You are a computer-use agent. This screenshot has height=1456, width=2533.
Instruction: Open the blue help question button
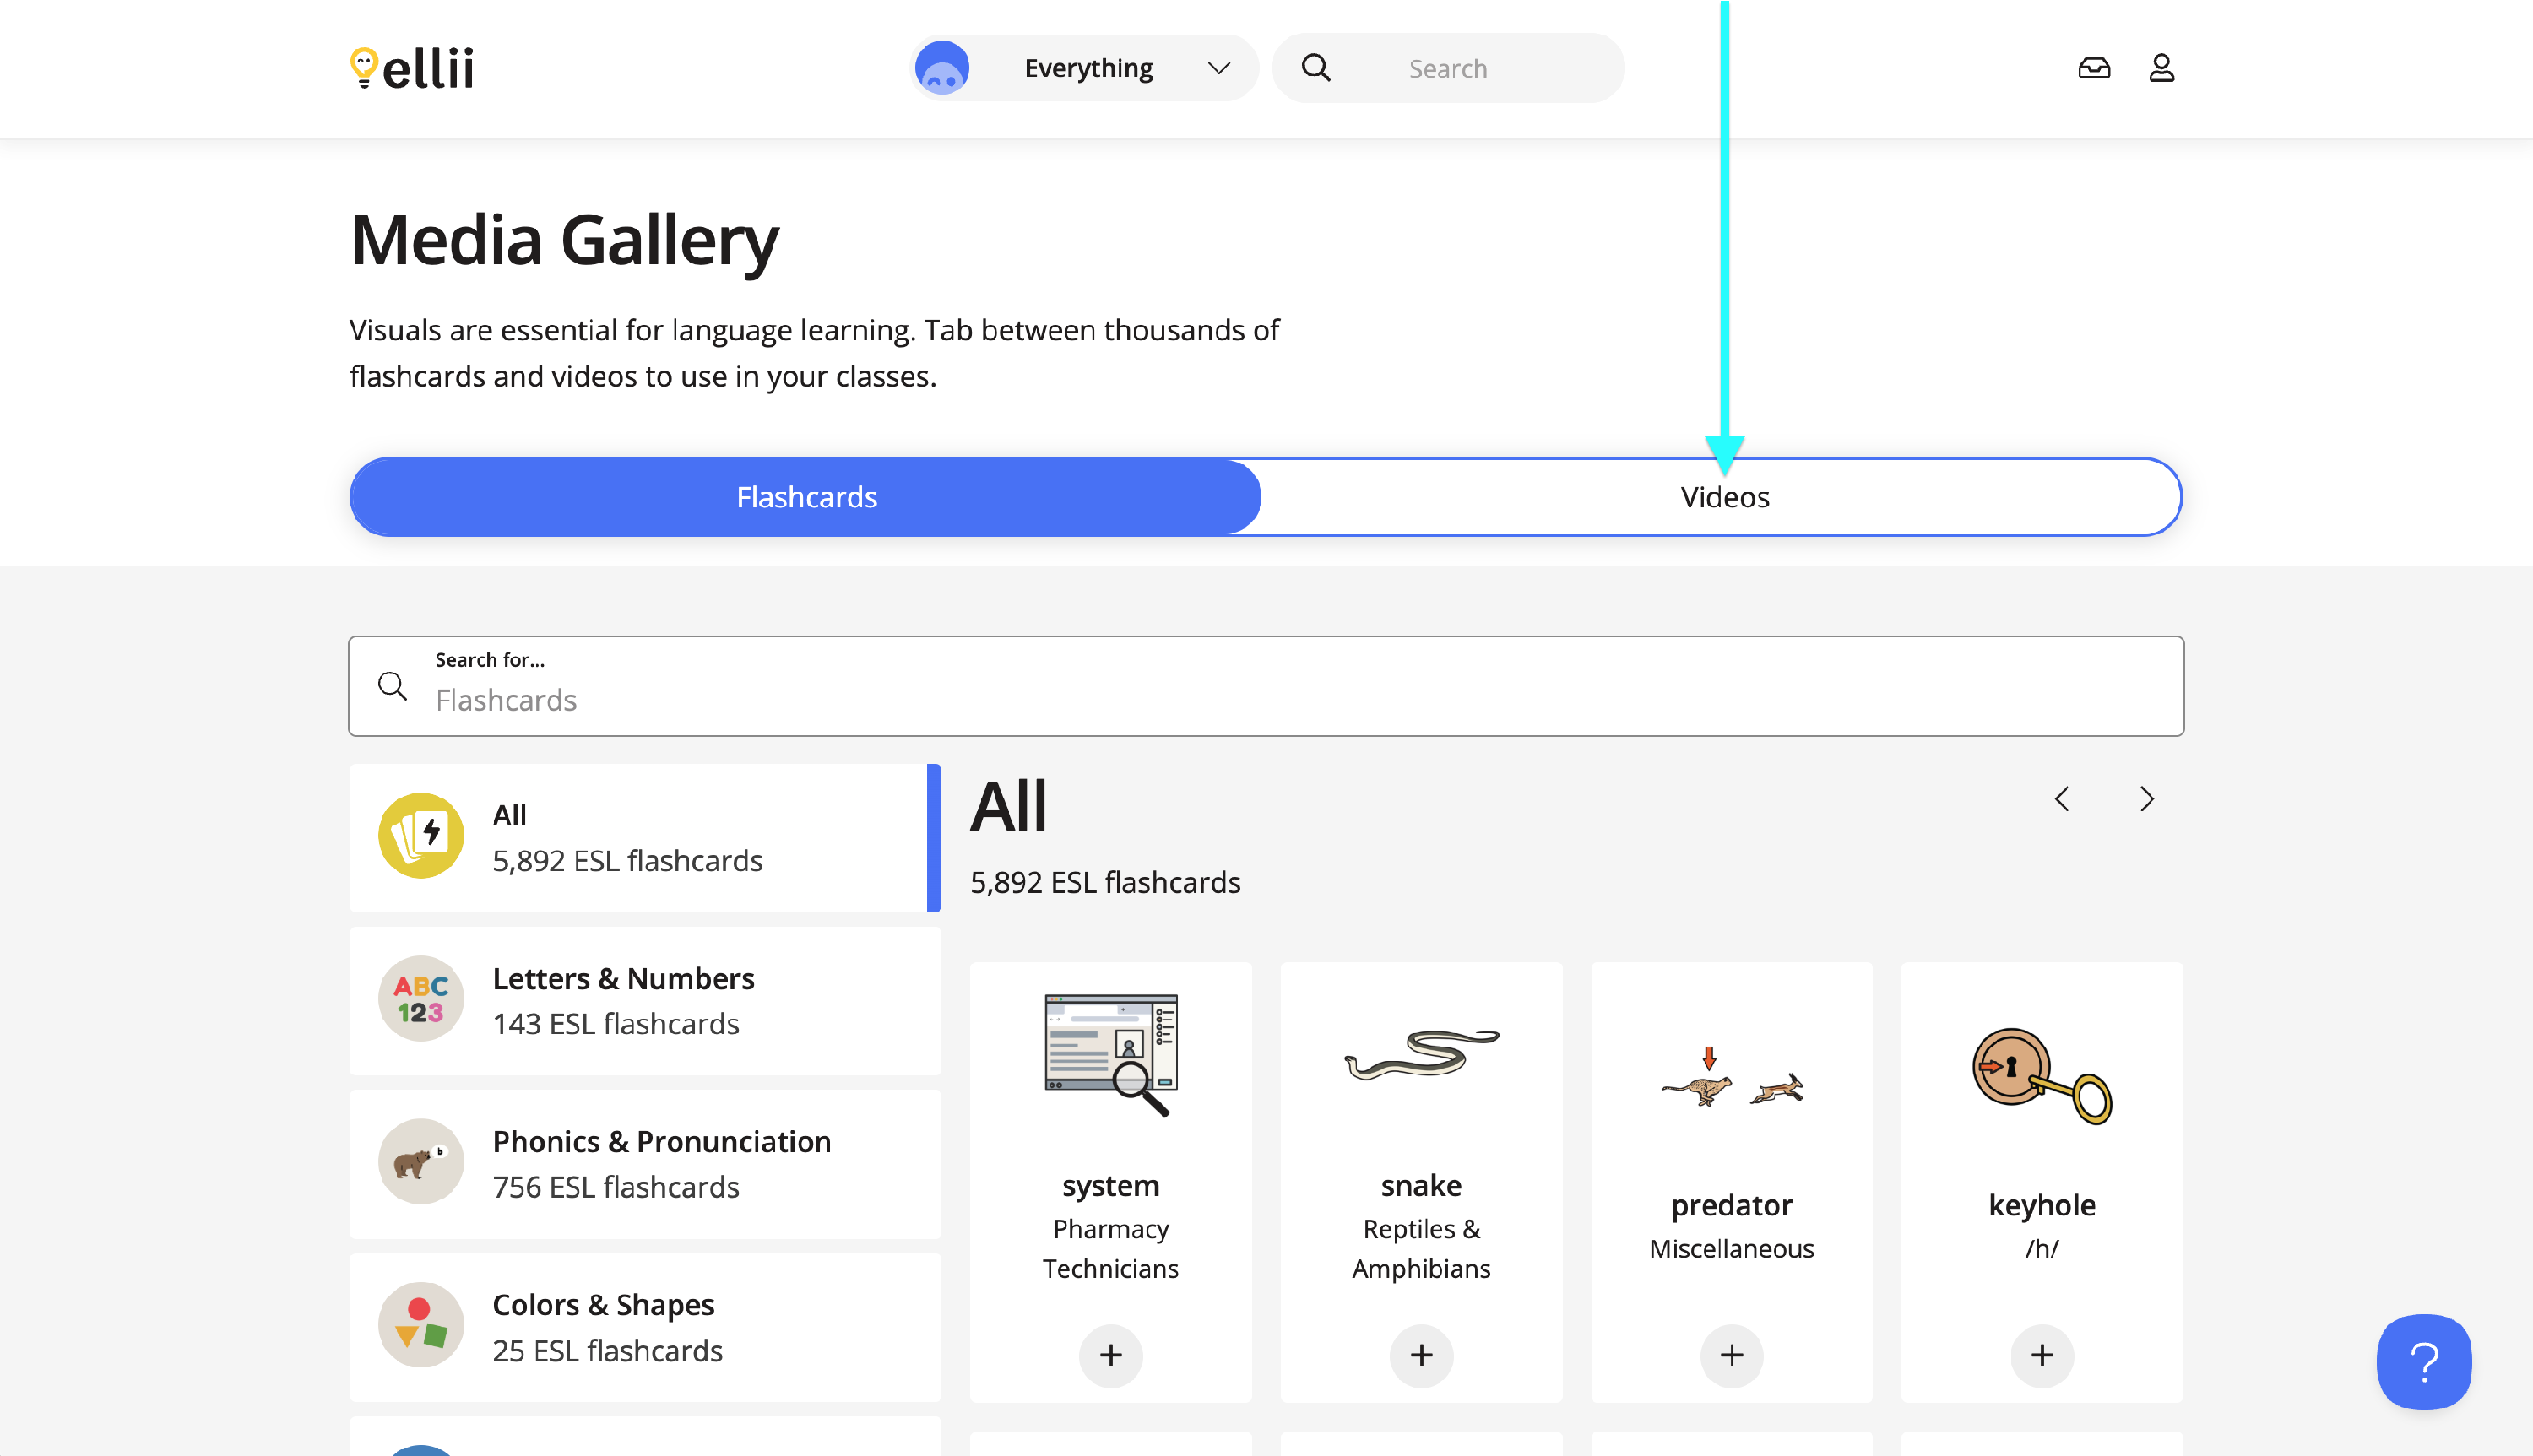tap(2423, 1361)
